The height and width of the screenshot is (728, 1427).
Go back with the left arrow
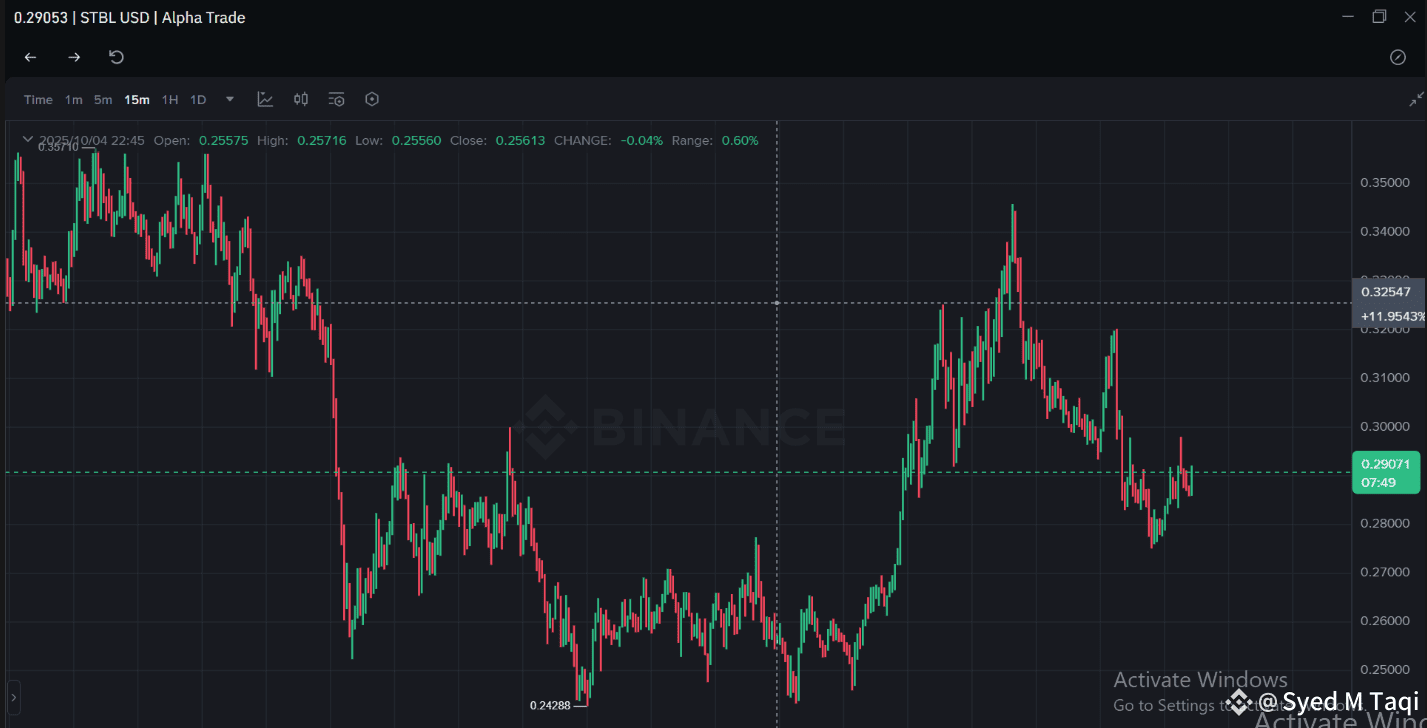pyautogui.click(x=30, y=57)
